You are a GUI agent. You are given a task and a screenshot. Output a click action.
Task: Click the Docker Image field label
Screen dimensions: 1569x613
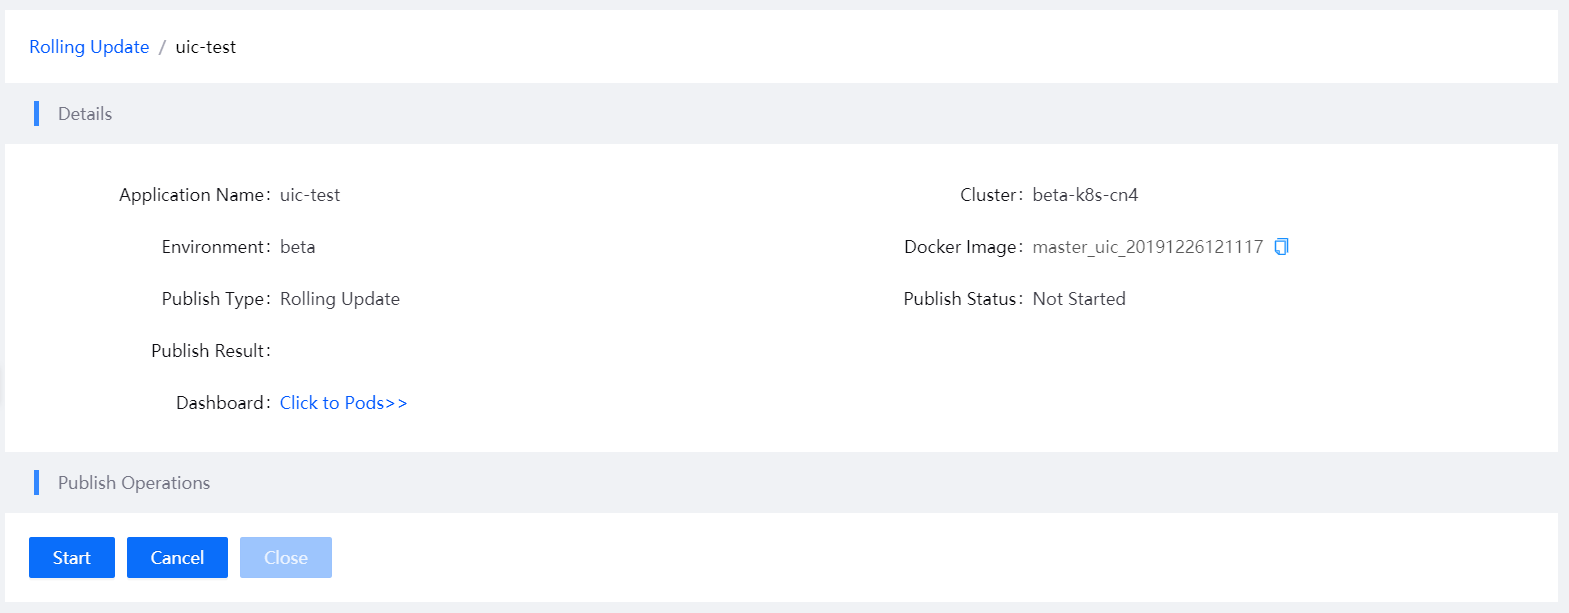pos(961,247)
